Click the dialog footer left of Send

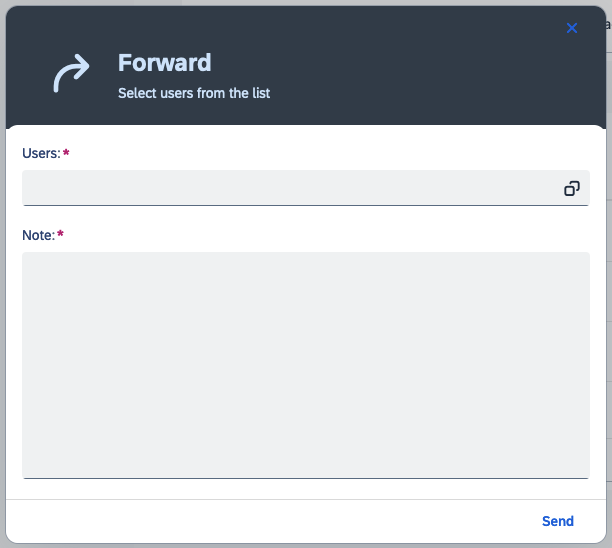coord(273,521)
